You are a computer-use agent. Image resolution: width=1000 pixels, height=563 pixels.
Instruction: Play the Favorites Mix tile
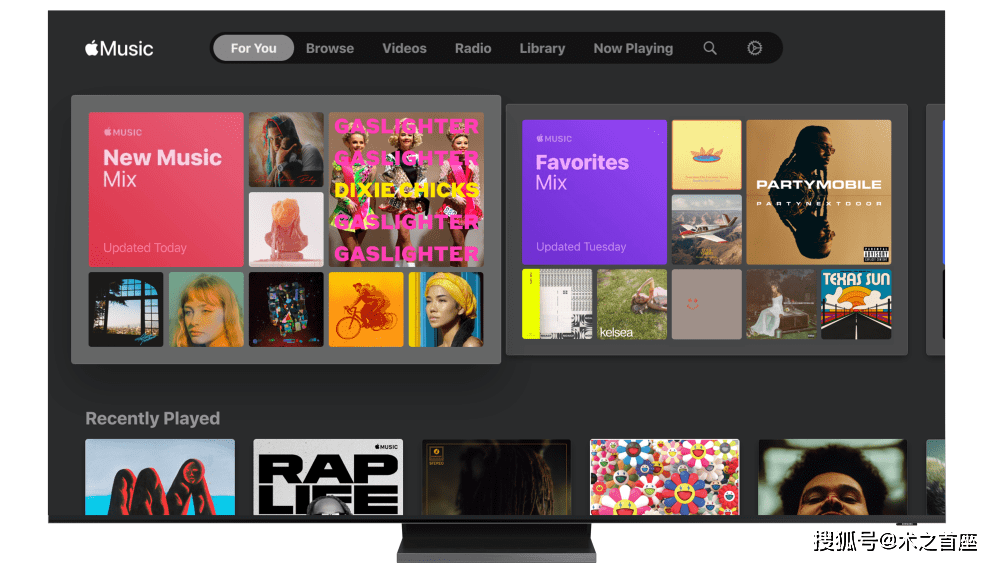pos(594,192)
